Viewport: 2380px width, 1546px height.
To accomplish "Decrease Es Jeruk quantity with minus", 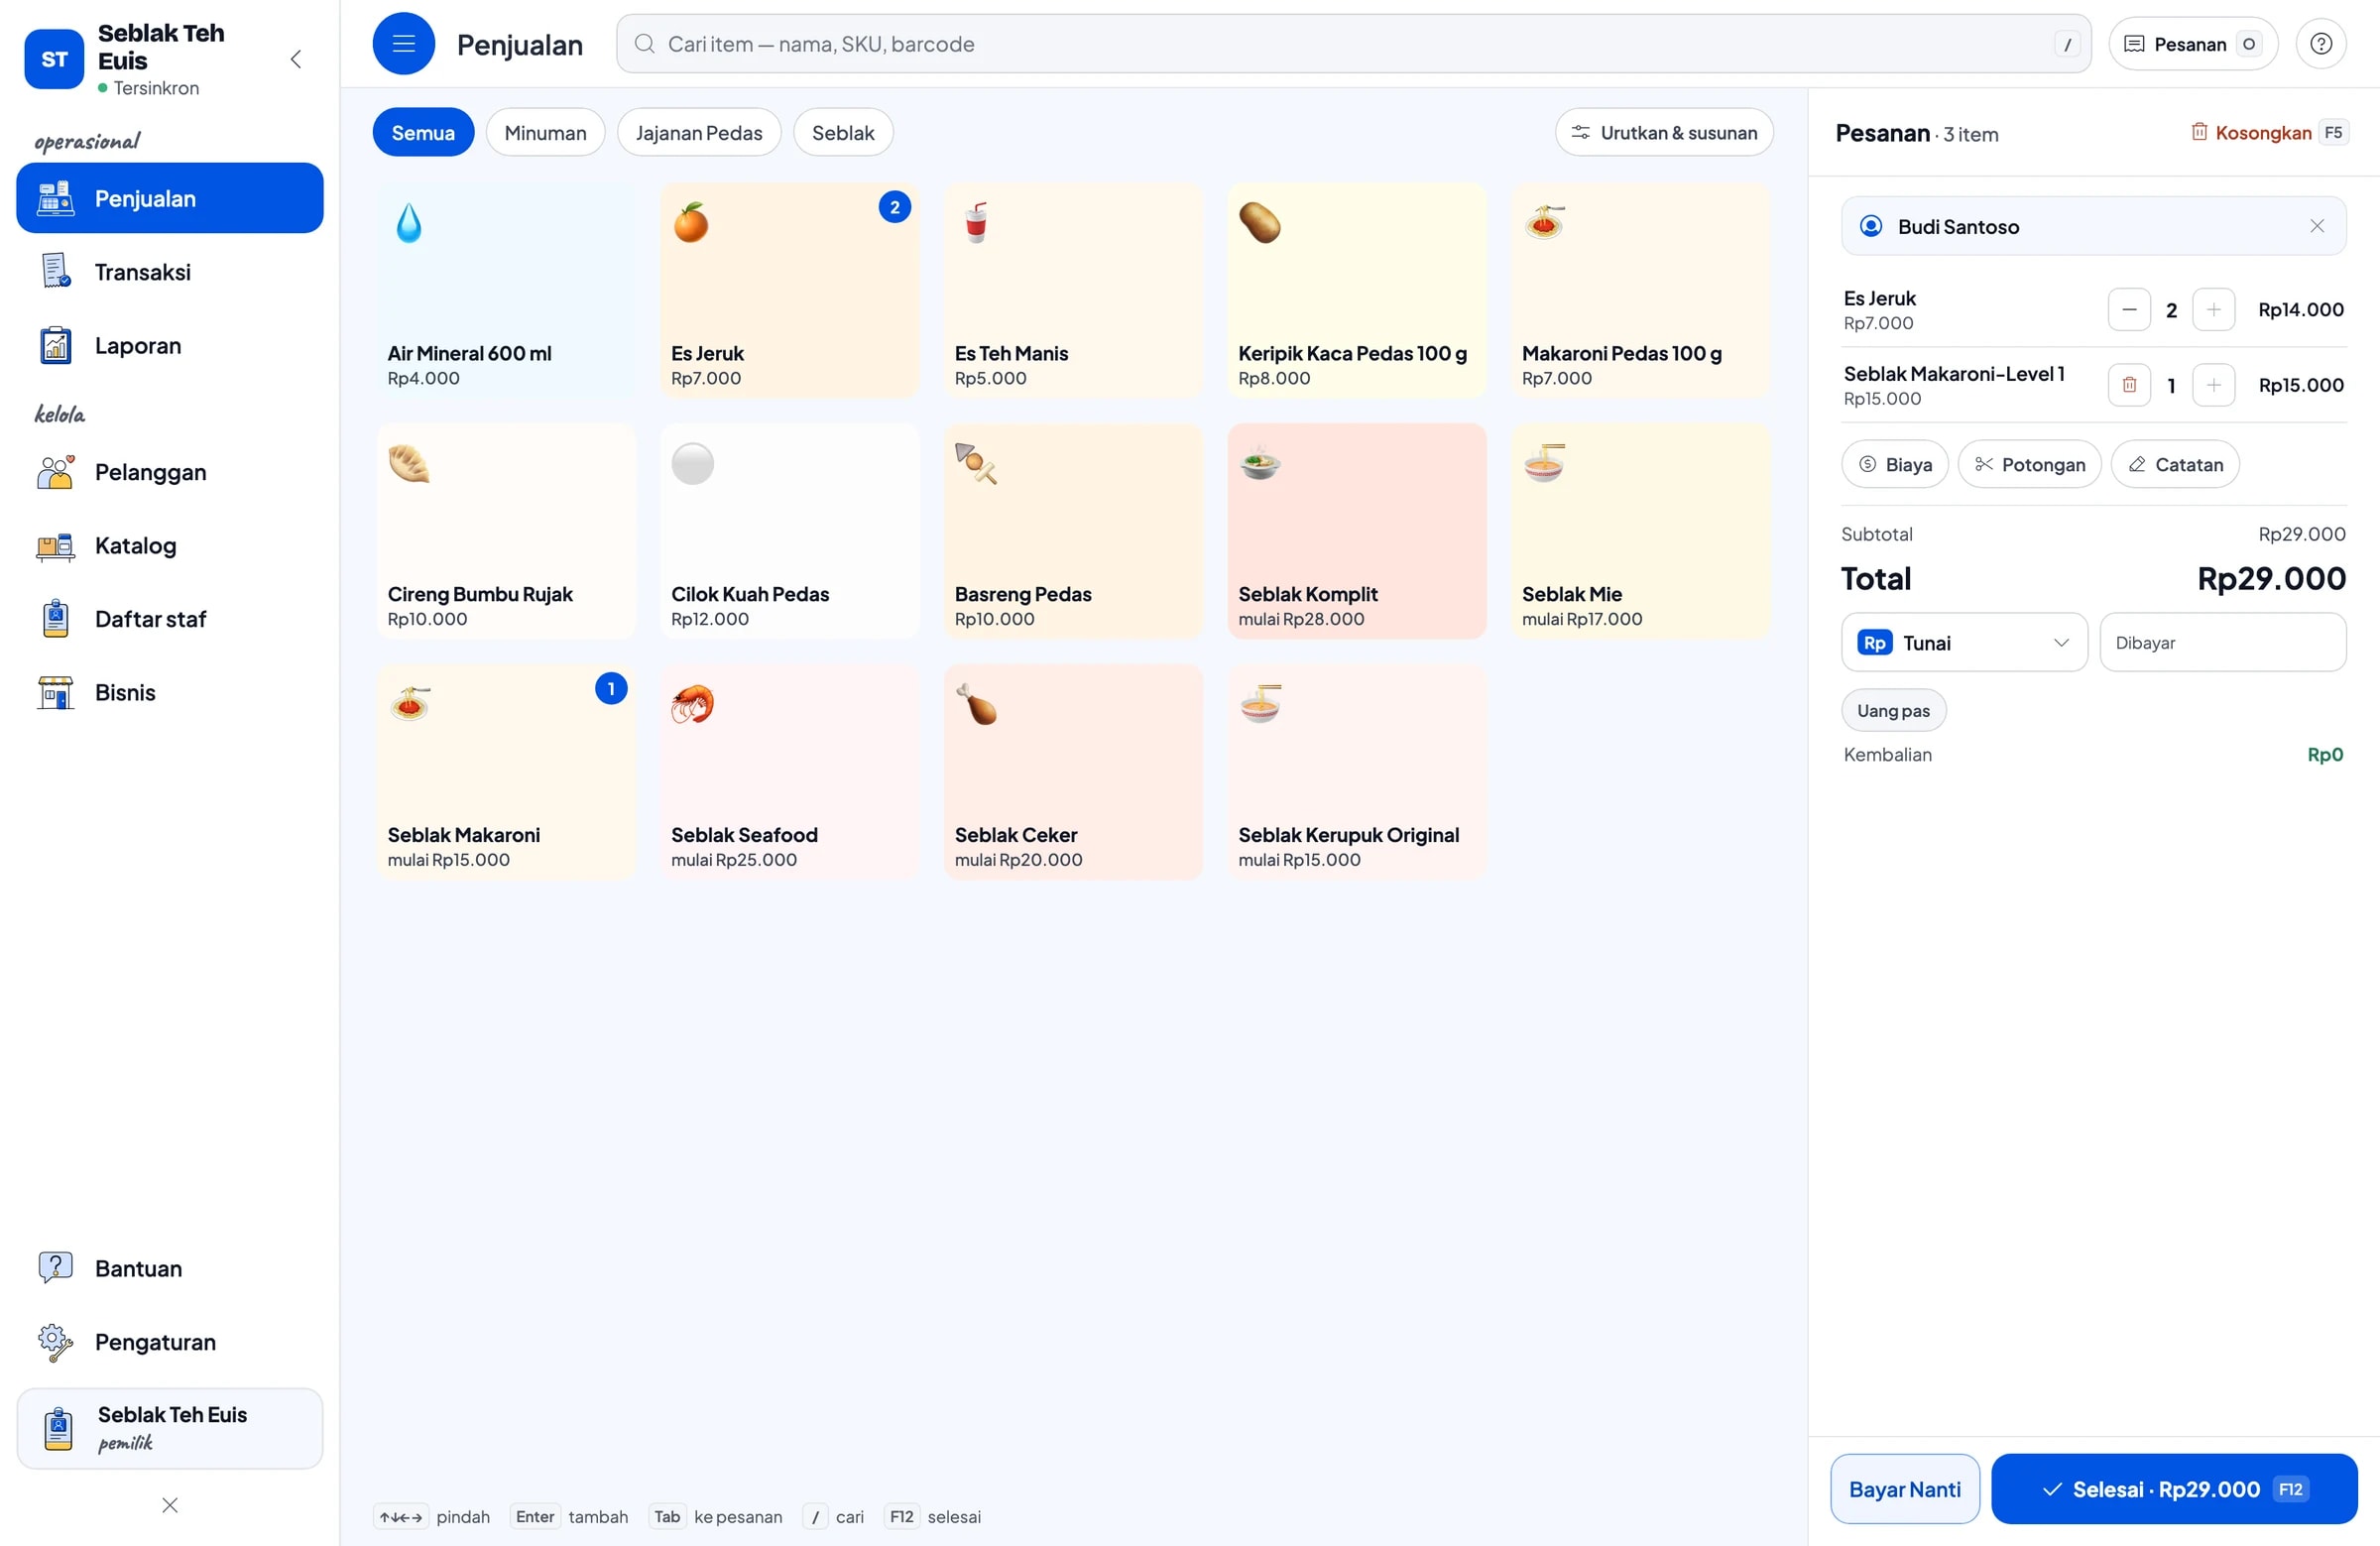I will [x=2129, y=310].
